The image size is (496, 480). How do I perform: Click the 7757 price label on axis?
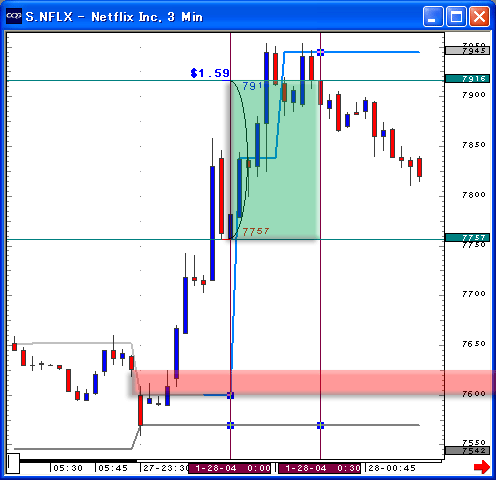tap(467, 237)
